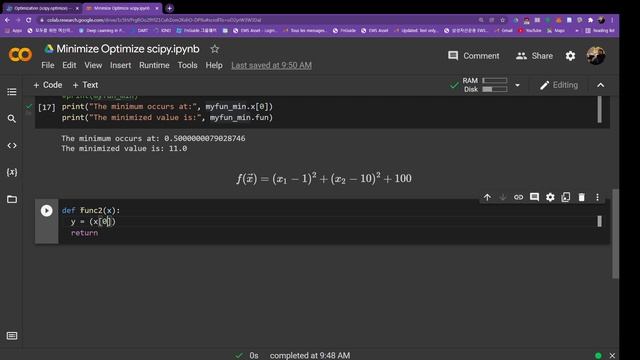Open the View menu
Screen dimensions: 640x360
[x=93, y=65]
